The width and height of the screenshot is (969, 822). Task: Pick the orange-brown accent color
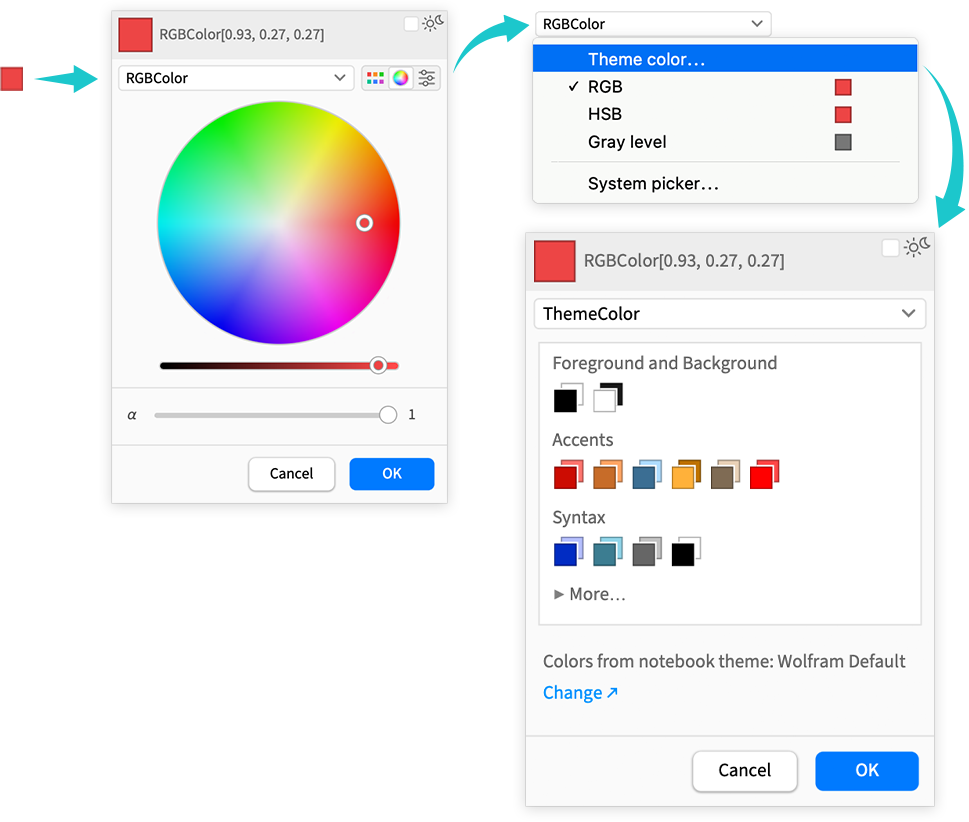[x=607, y=475]
